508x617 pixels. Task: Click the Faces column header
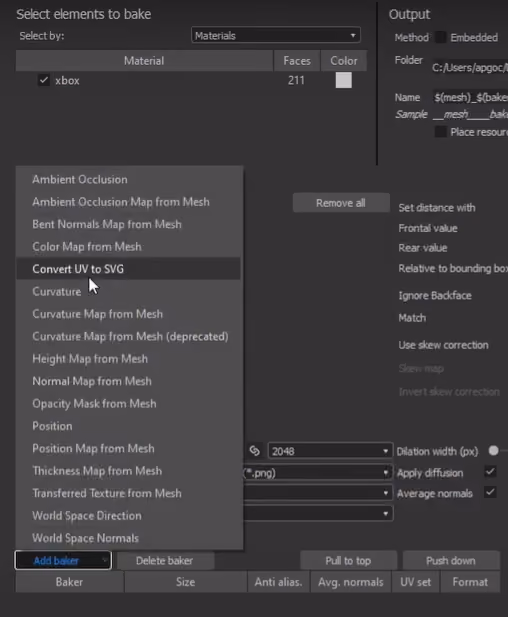[x=297, y=61]
